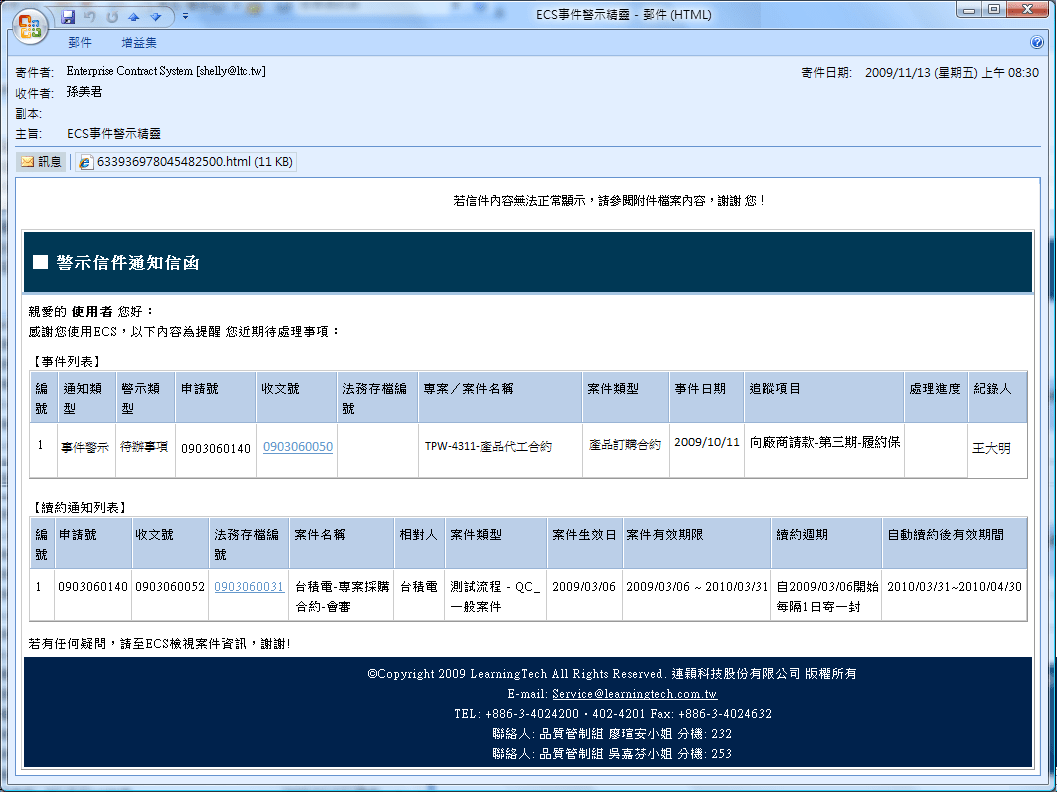Go to next item arrow icon
Screen dimensions: 1057x792
pyautogui.click(x=156, y=16)
